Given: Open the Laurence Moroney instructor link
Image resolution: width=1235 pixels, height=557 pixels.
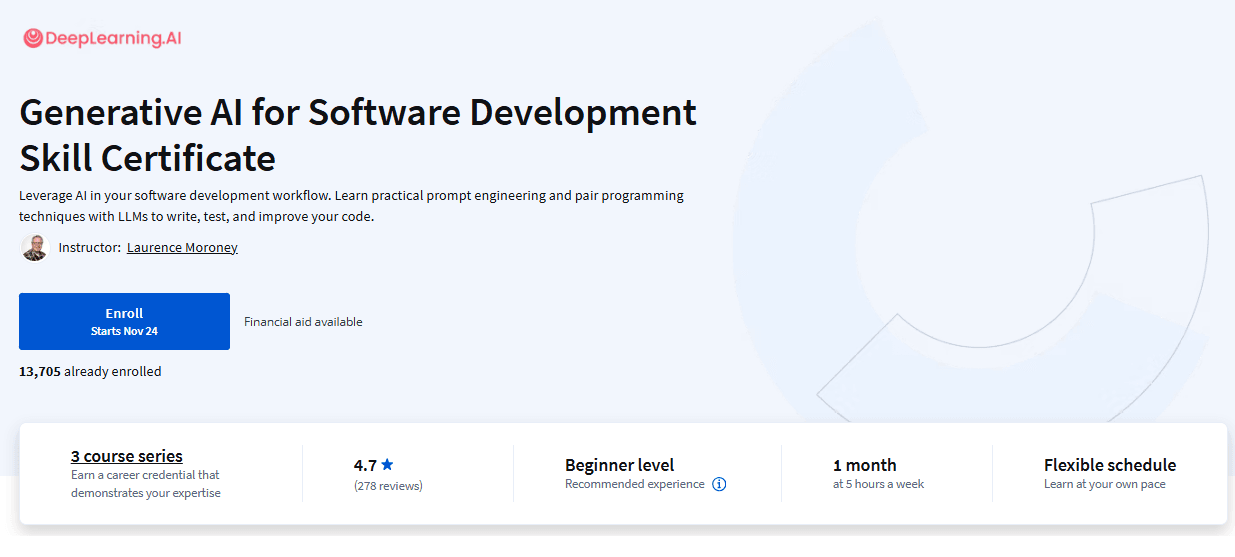Looking at the screenshot, I should point(182,248).
